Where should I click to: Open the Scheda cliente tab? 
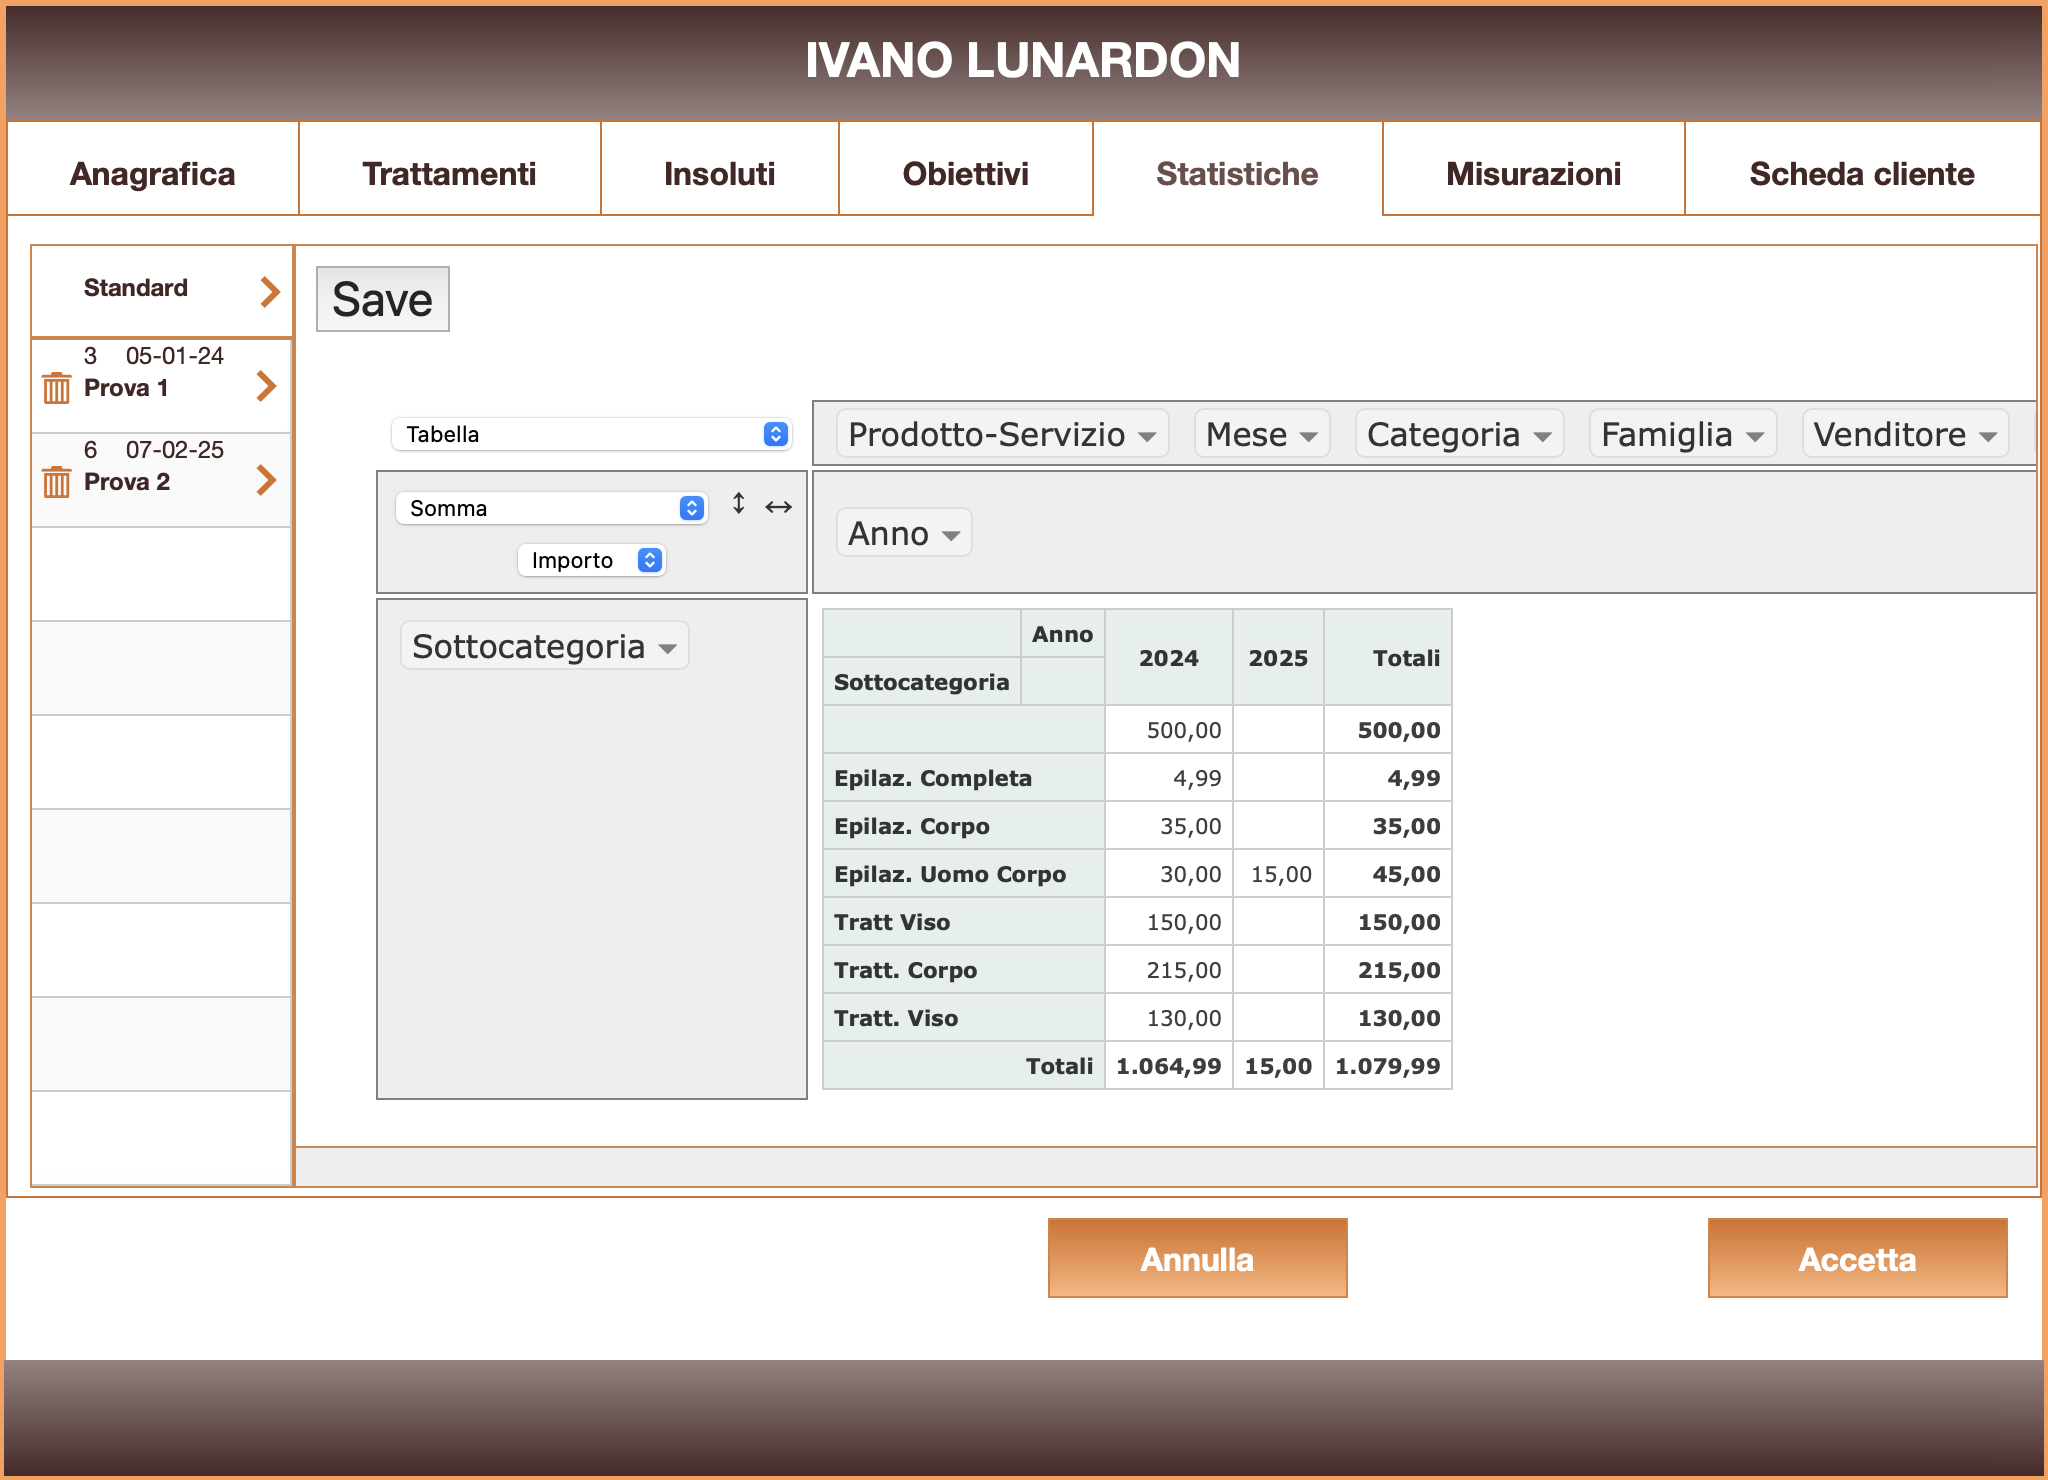(1861, 173)
